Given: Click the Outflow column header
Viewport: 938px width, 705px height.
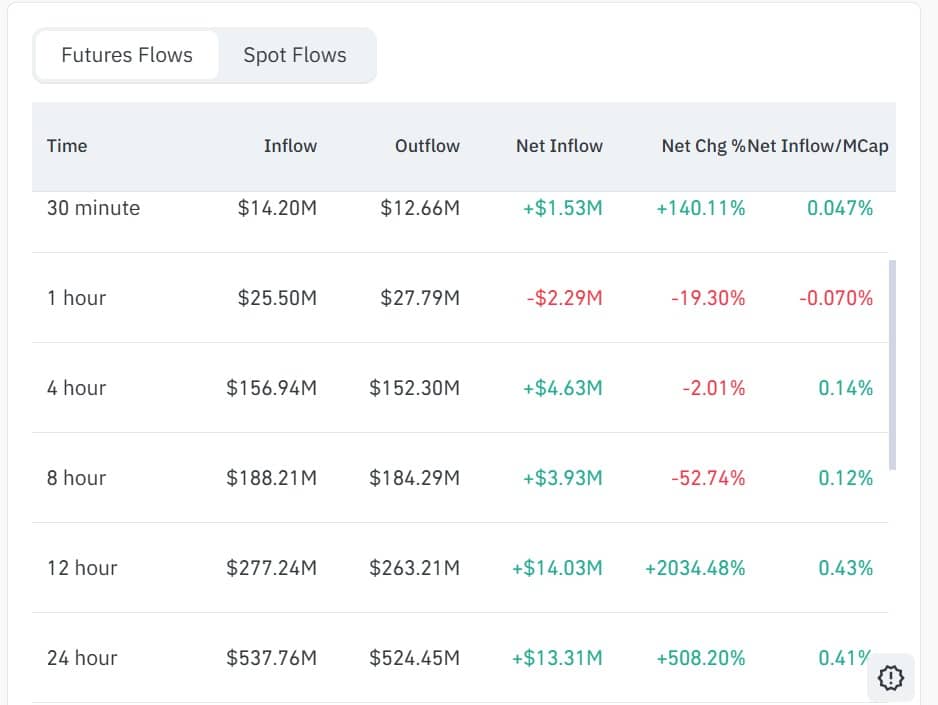Looking at the screenshot, I should click(x=427, y=145).
